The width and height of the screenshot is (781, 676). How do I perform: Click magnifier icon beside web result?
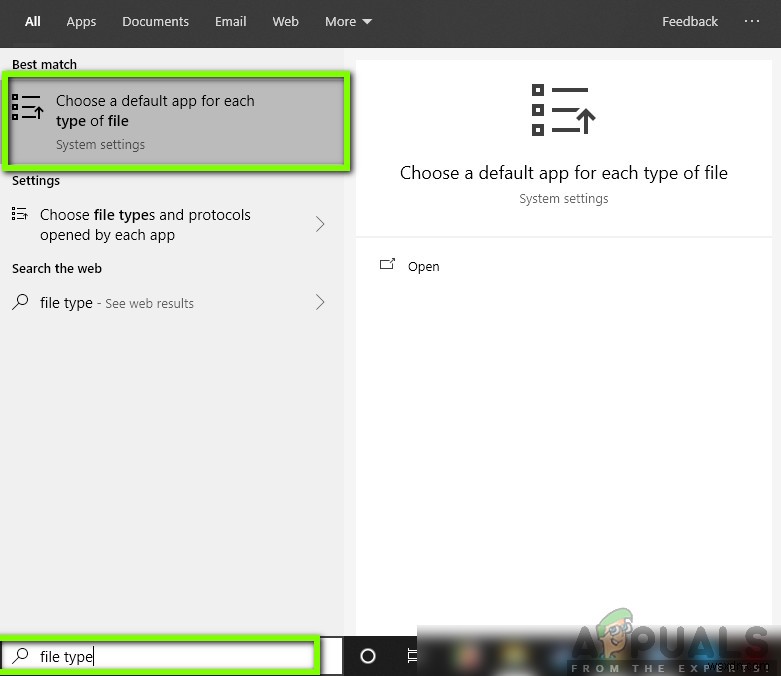point(20,302)
